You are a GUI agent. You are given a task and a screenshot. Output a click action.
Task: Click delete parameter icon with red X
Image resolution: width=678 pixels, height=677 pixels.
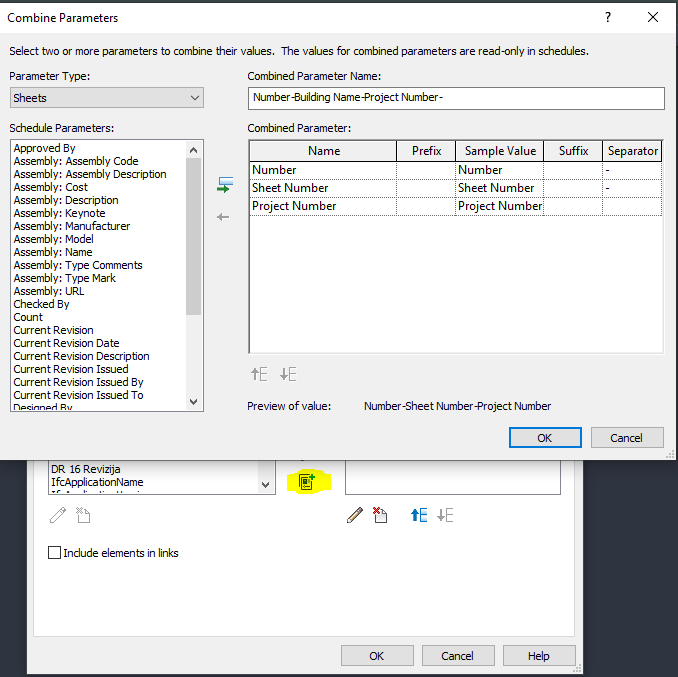tap(380, 515)
